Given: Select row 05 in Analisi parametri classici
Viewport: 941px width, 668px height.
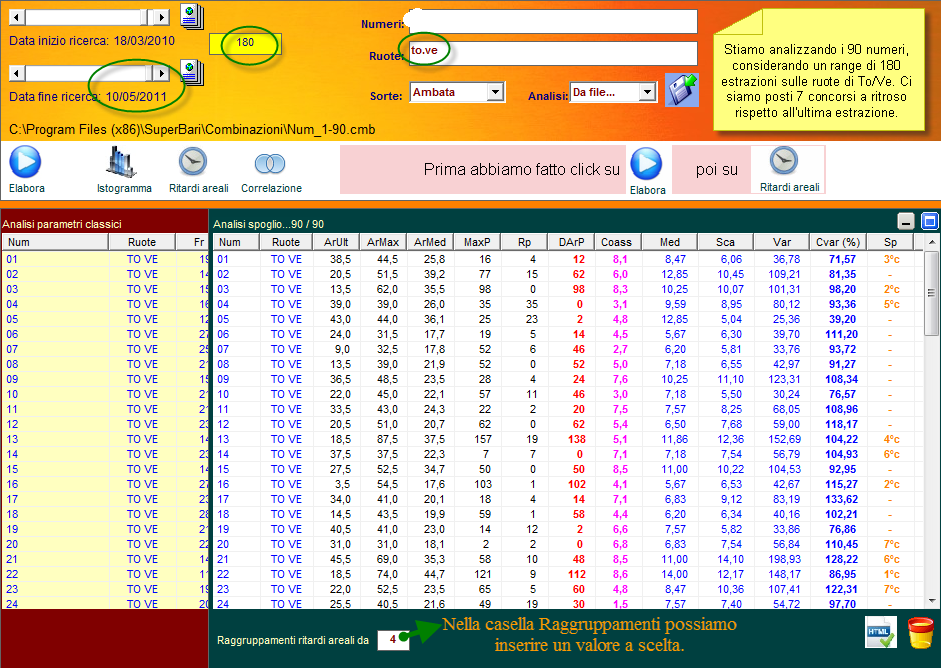Looking at the screenshot, I should [105, 319].
